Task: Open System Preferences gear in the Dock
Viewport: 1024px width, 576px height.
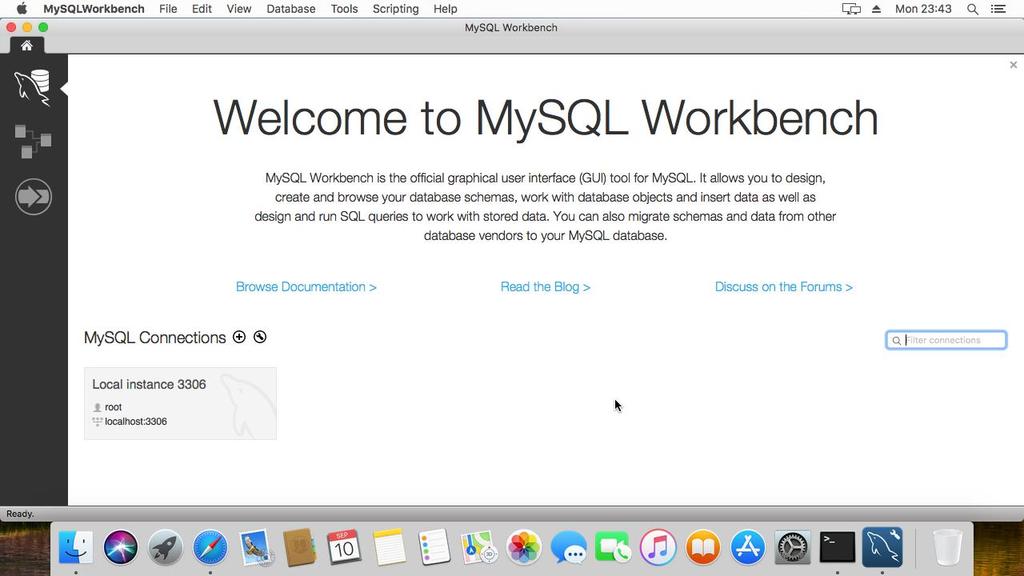Action: [x=792, y=547]
